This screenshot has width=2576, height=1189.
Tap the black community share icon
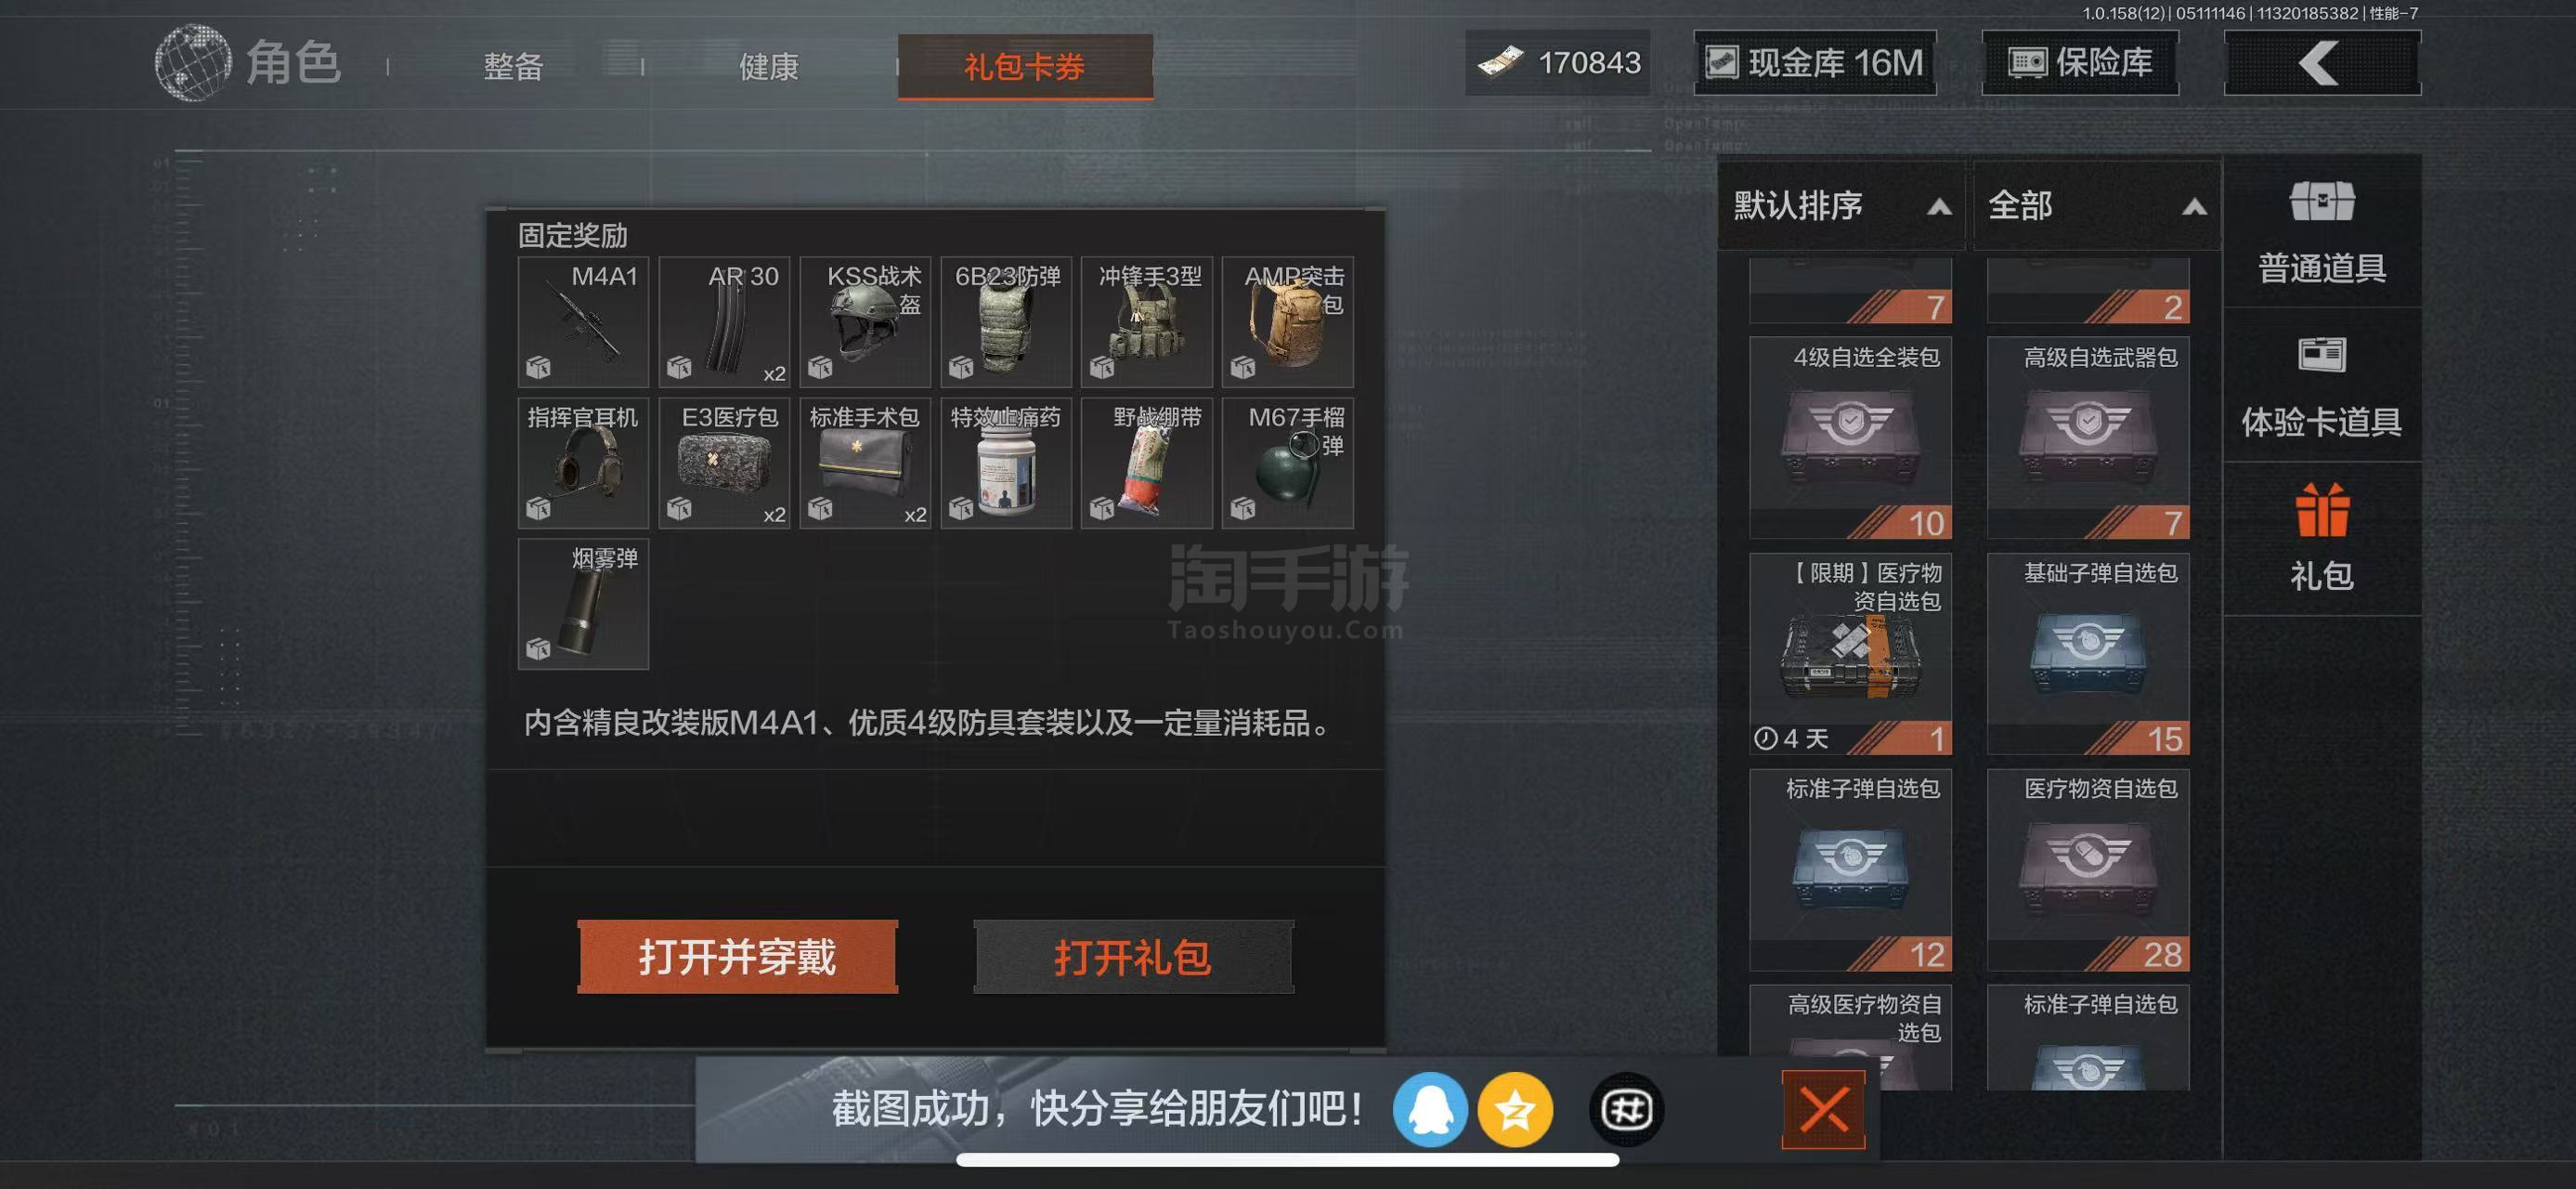tap(1626, 1110)
